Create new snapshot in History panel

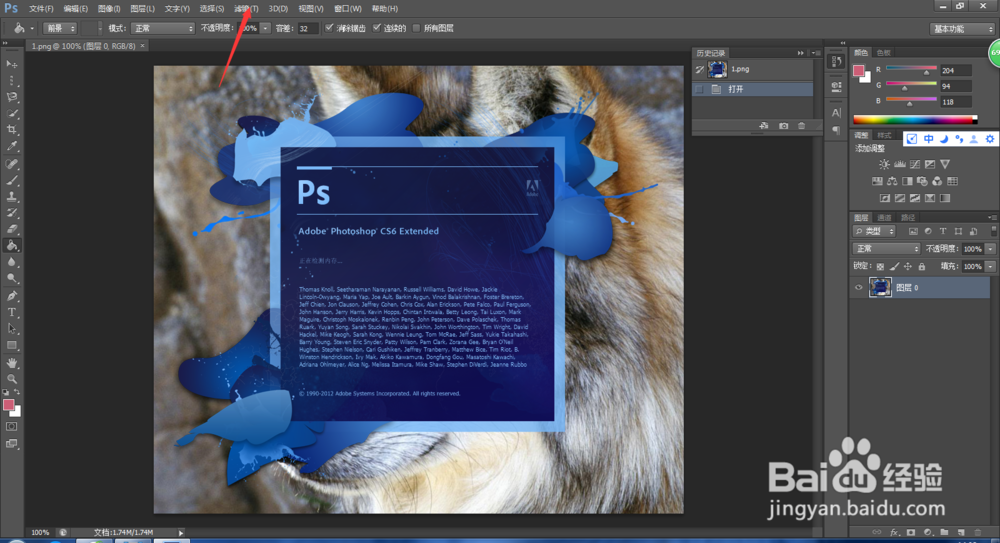[783, 126]
